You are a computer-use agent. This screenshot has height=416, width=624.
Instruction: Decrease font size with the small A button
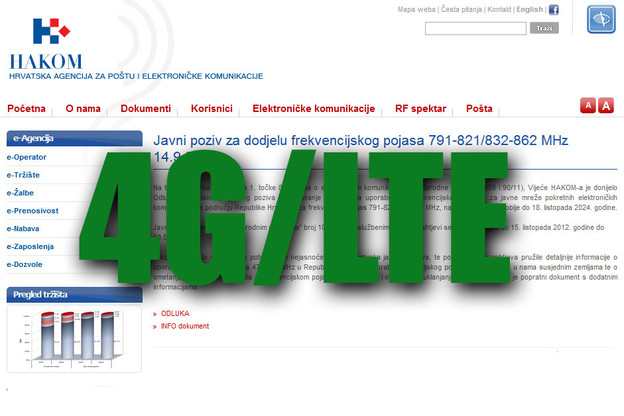(x=589, y=106)
